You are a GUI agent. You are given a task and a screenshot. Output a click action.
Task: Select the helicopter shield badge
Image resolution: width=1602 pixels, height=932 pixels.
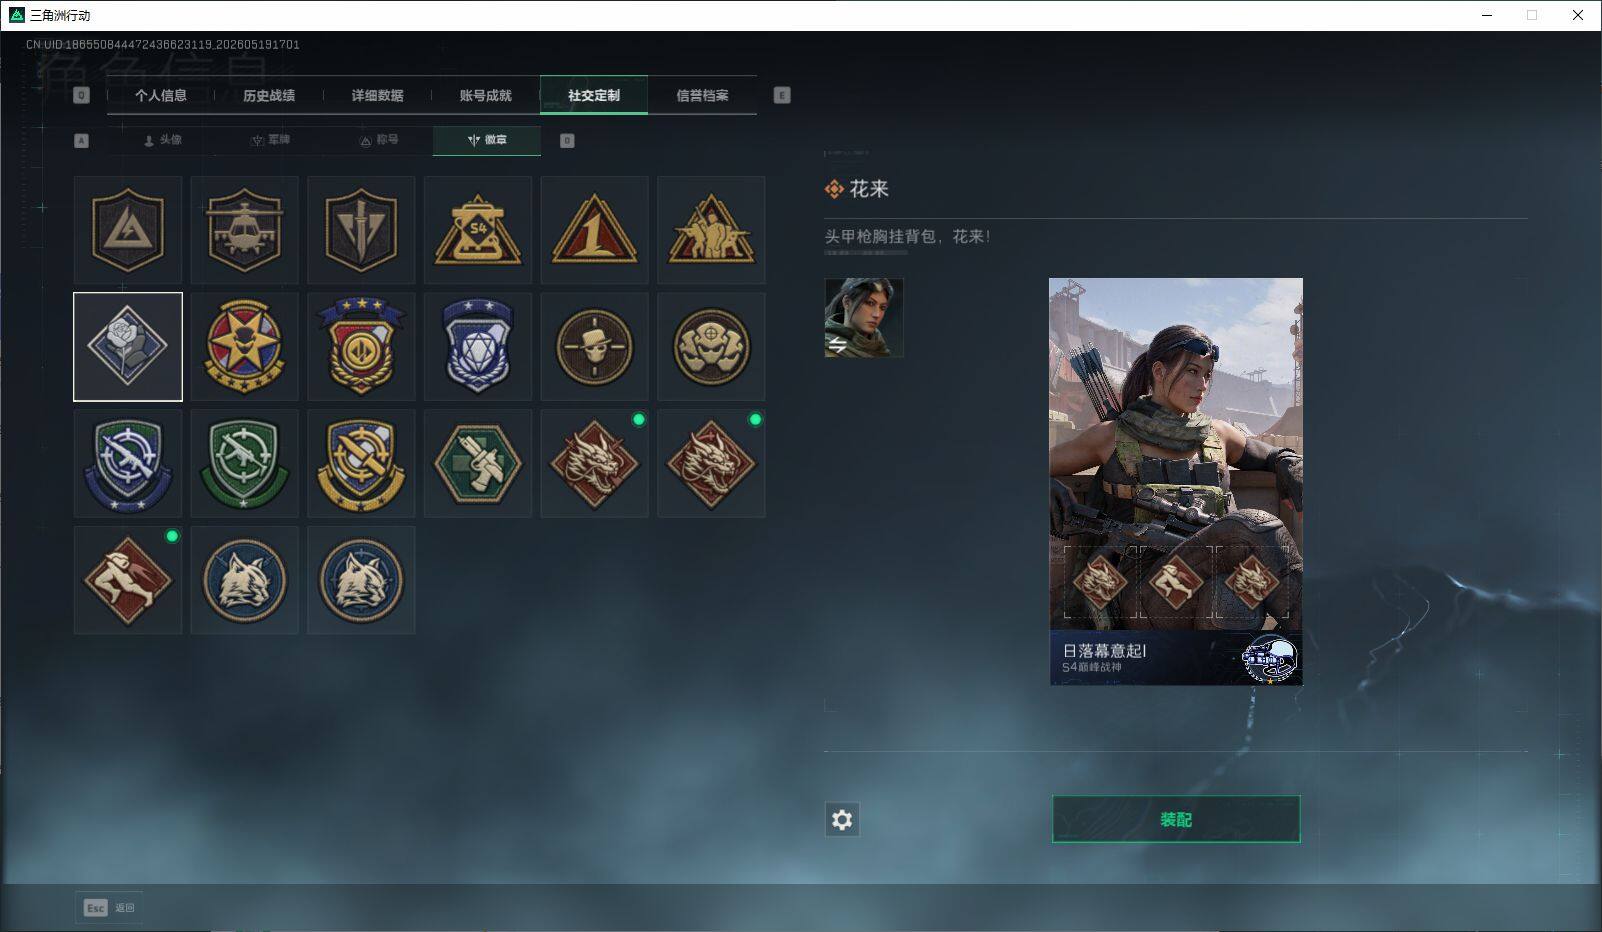(245, 230)
